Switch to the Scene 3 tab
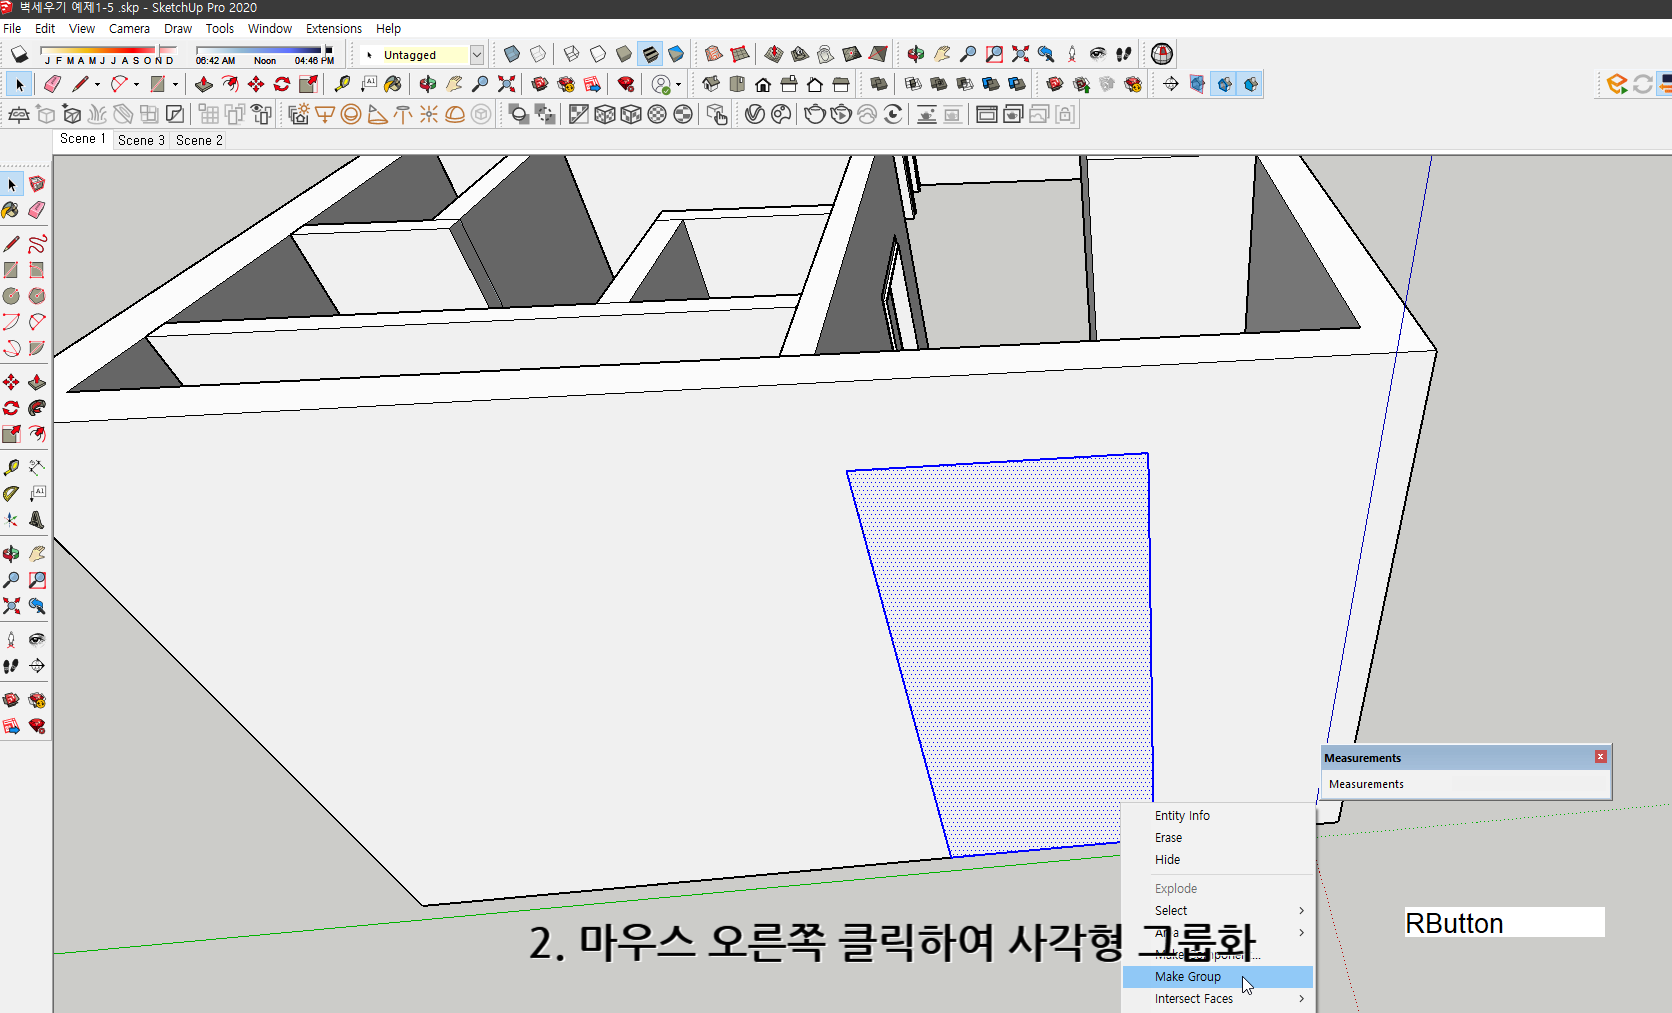This screenshot has height=1013, width=1672. click(x=140, y=140)
